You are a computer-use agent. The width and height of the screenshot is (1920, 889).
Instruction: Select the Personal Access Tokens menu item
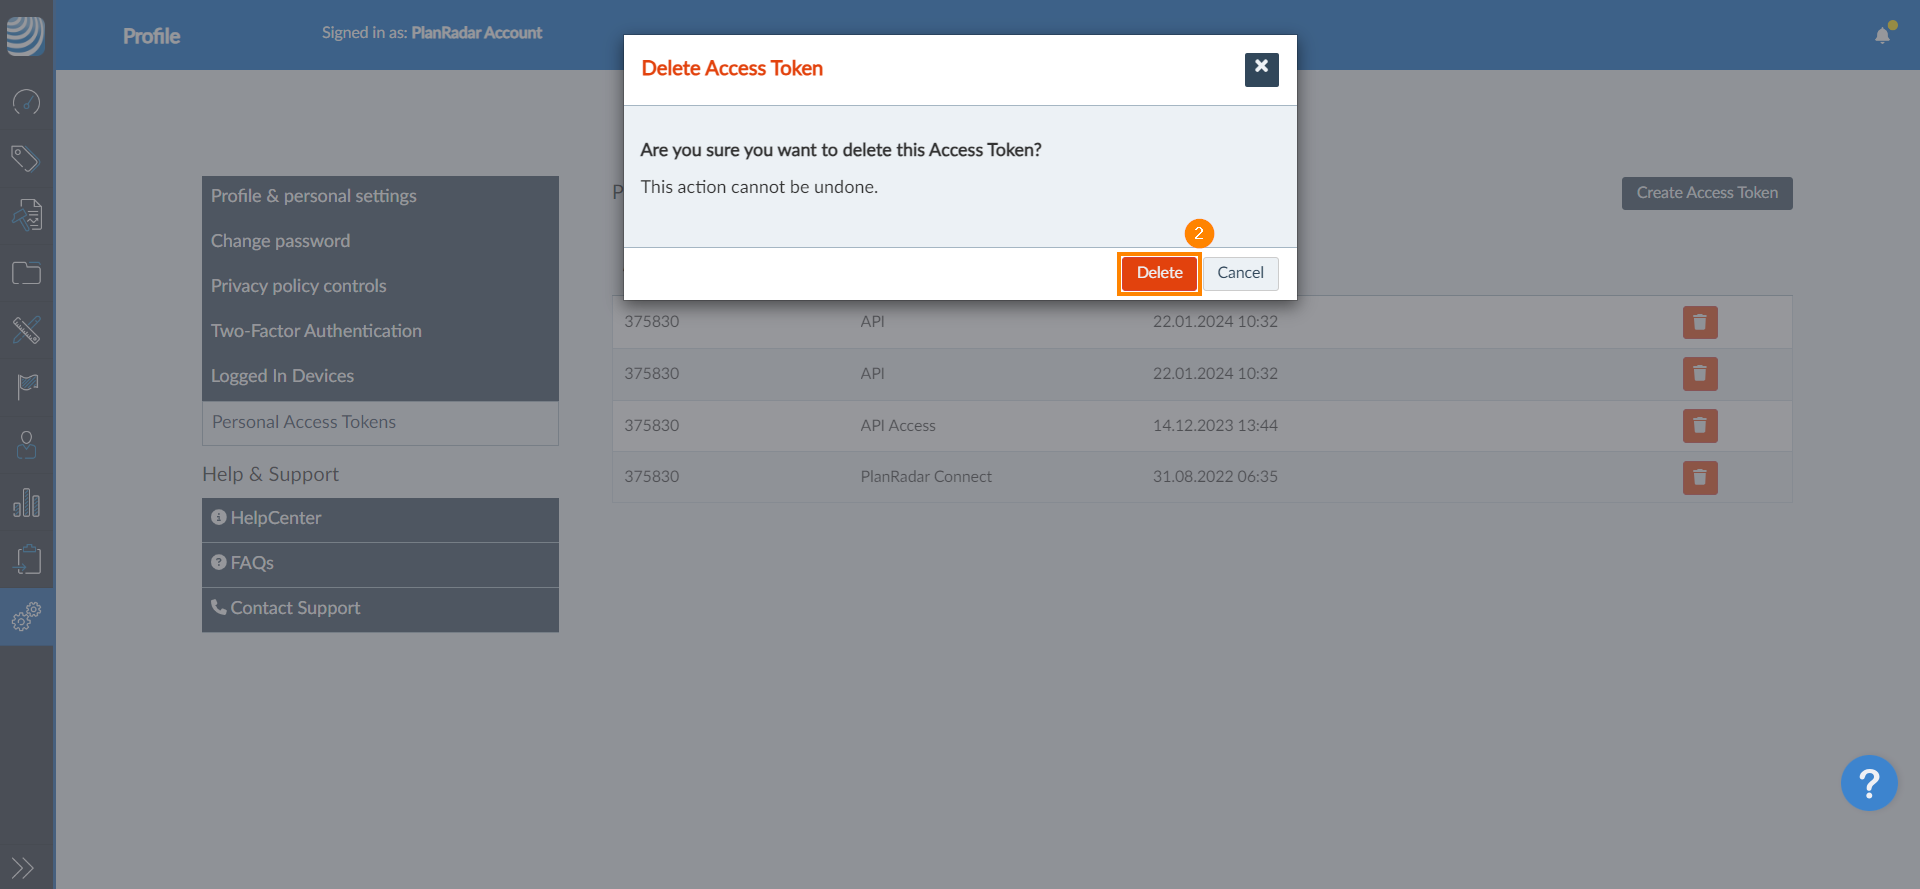tap(304, 422)
